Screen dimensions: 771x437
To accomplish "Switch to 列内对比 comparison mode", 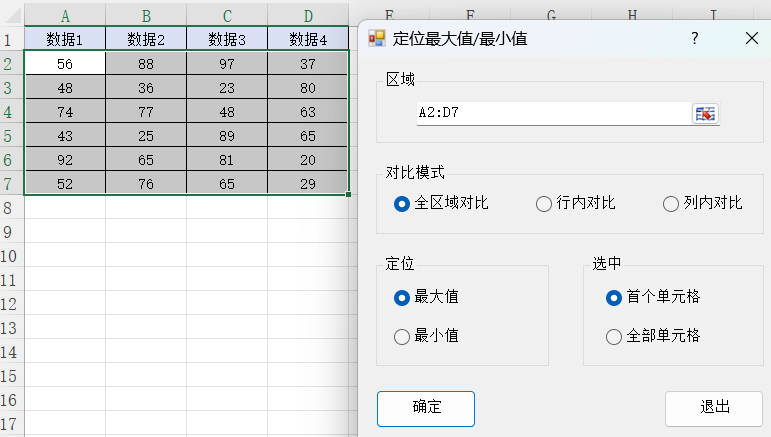I will pyautogui.click(x=671, y=204).
